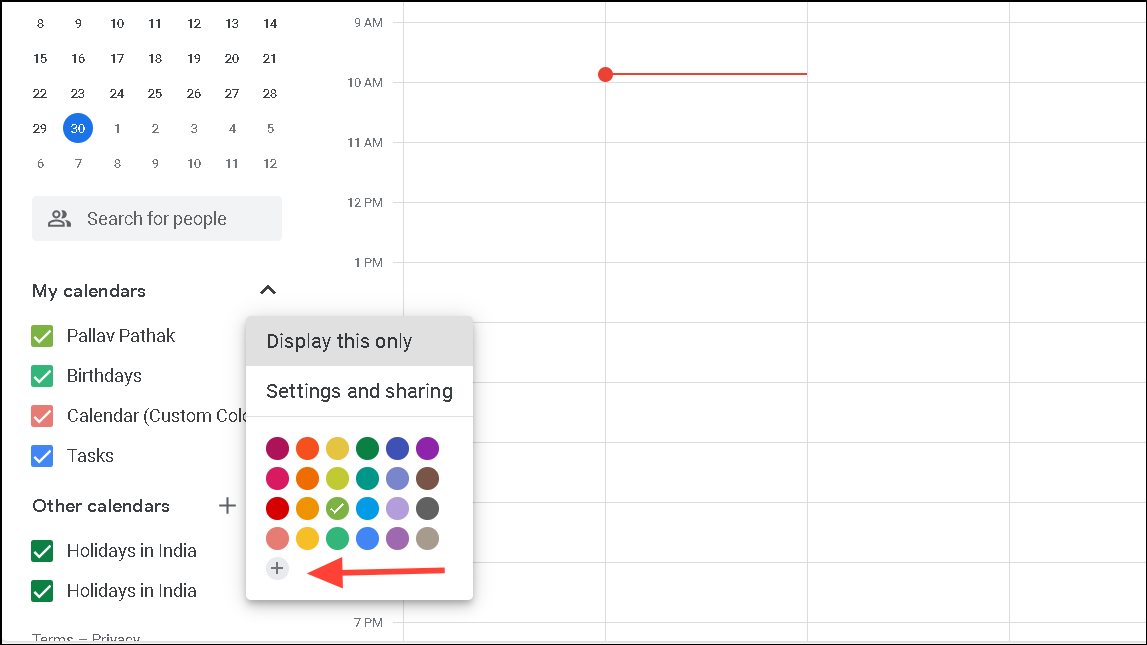Click the red current time marker dot
This screenshot has height=645, width=1147.
pyautogui.click(x=605, y=74)
